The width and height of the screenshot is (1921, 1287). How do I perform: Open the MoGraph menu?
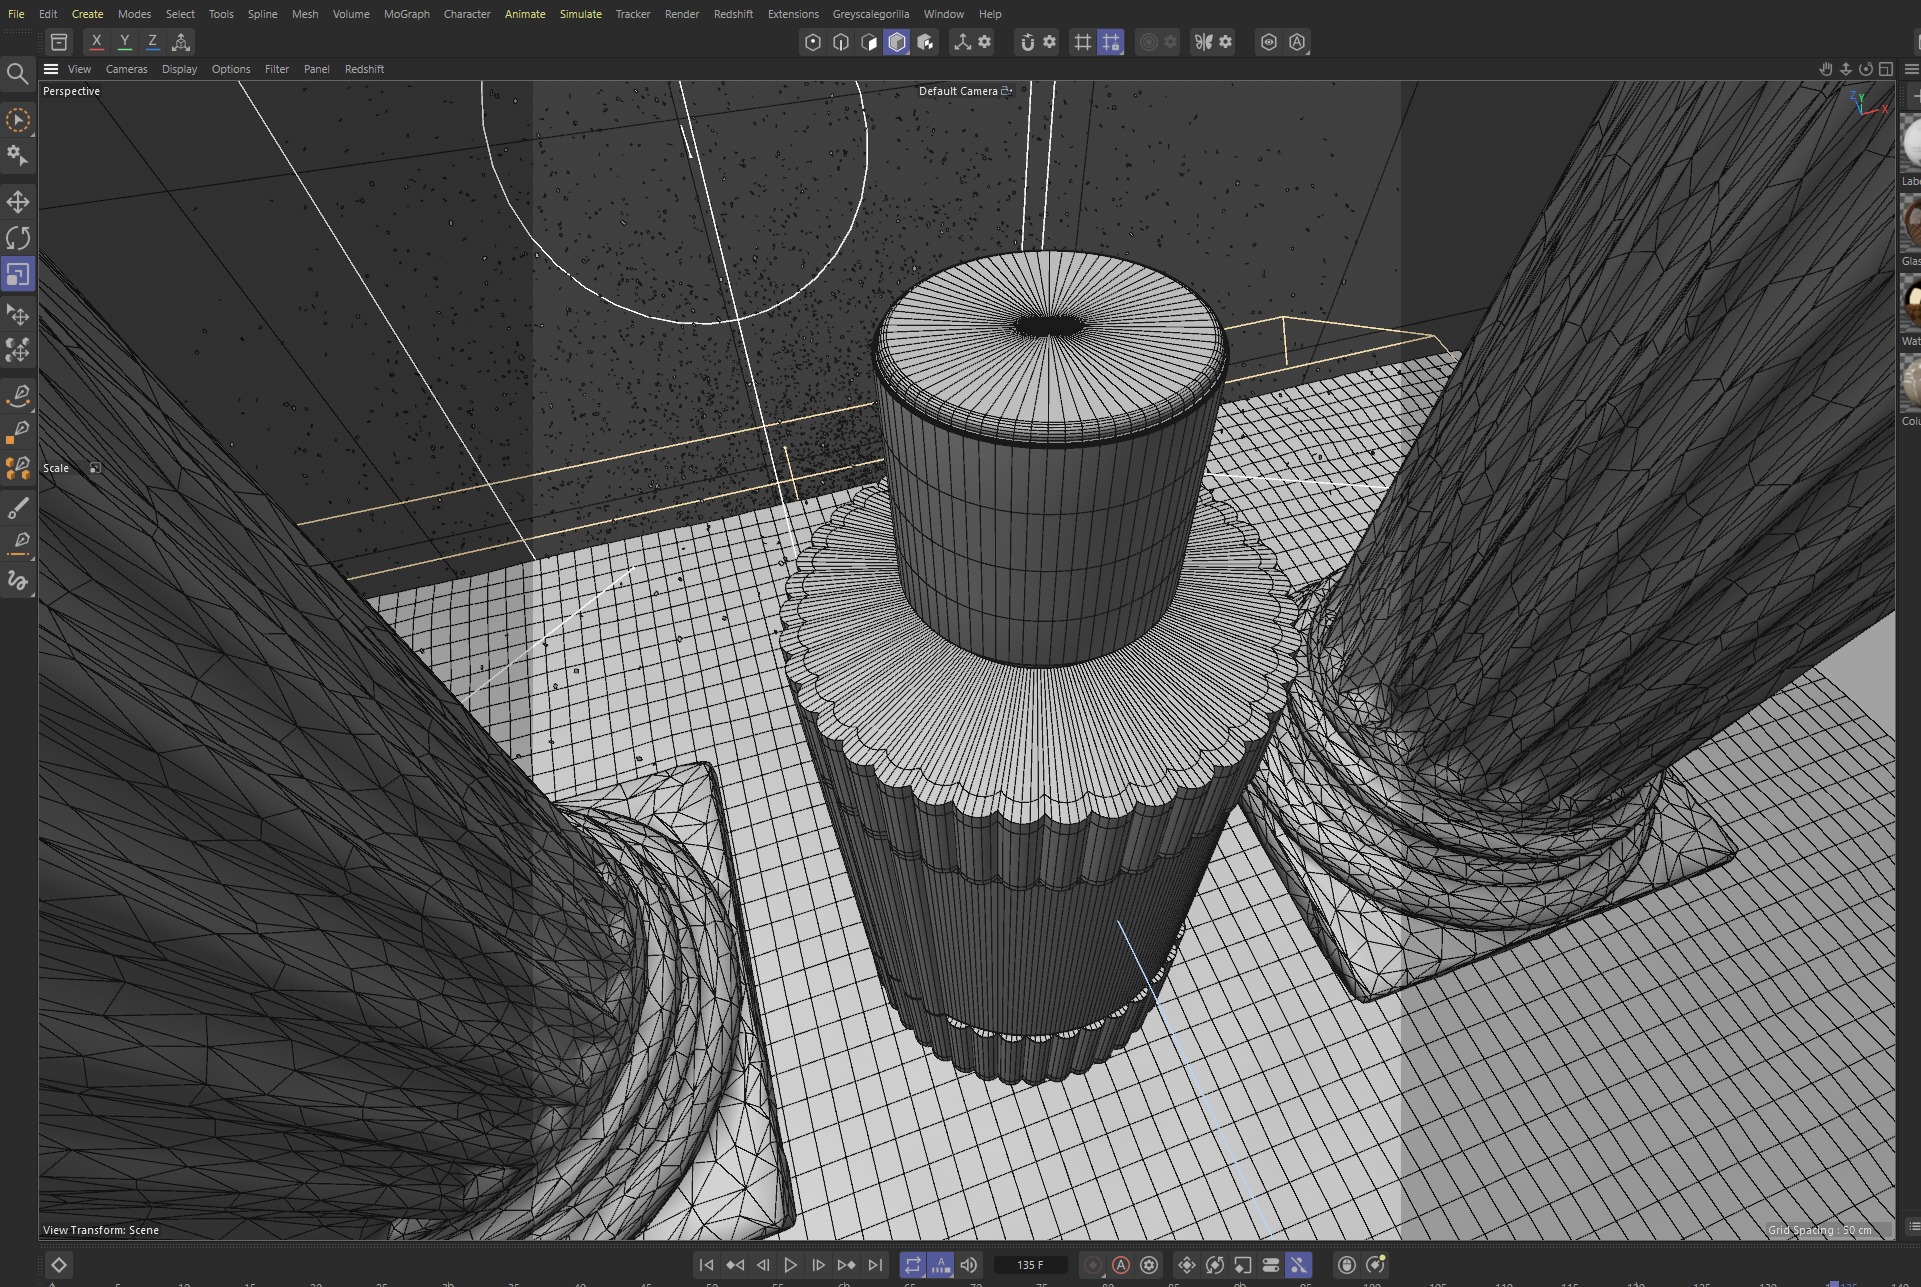point(406,14)
